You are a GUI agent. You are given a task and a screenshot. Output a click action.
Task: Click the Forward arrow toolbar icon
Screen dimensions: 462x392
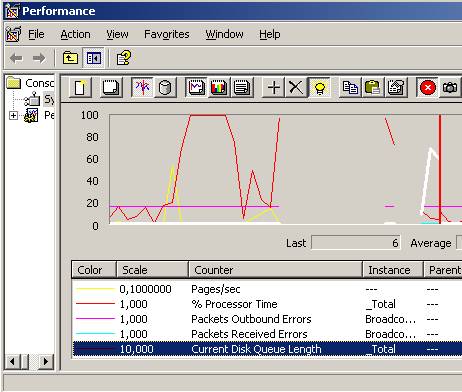tap(39, 58)
